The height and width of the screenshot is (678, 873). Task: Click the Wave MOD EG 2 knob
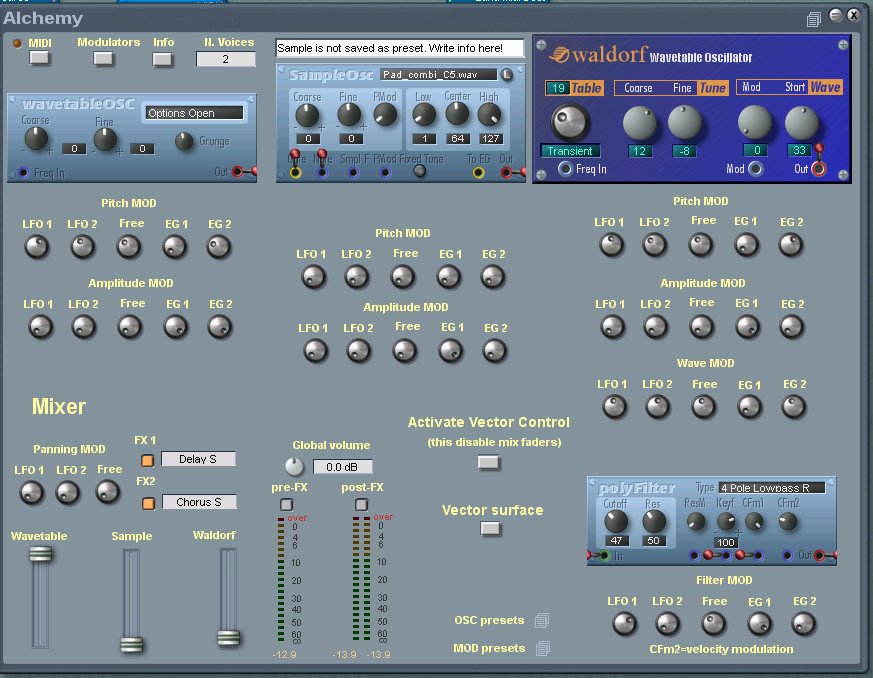[794, 407]
